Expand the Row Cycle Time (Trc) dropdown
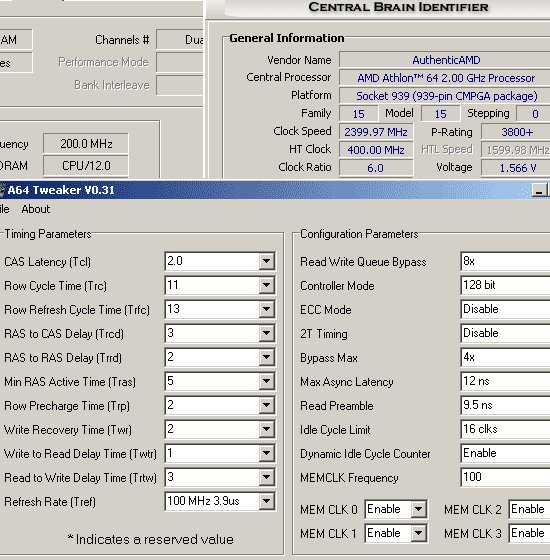This screenshot has width=550, height=560. point(266,285)
